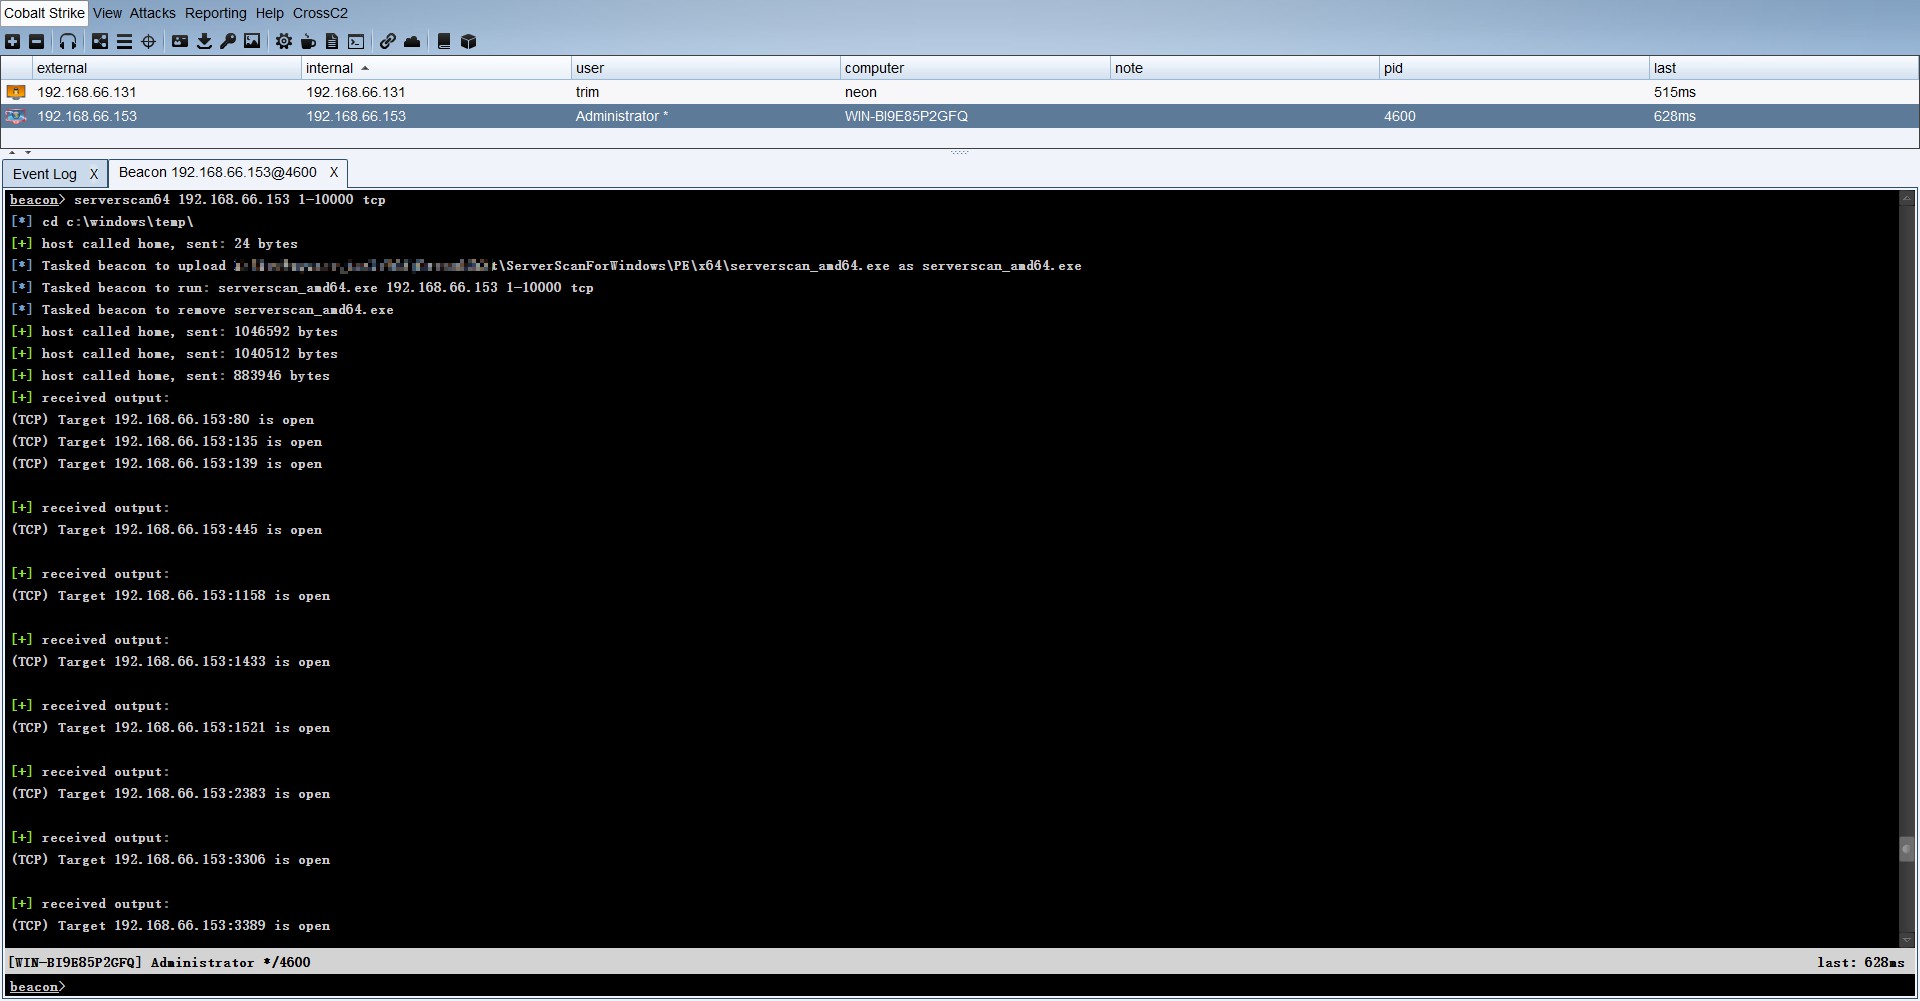Open the Listeners manager via headphones icon
1920x1001 pixels.
pos(67,42)
